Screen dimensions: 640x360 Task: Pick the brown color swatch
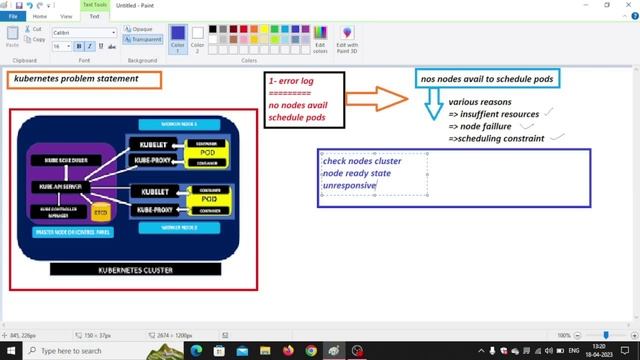pyautogui.click(x=233, y=40)
